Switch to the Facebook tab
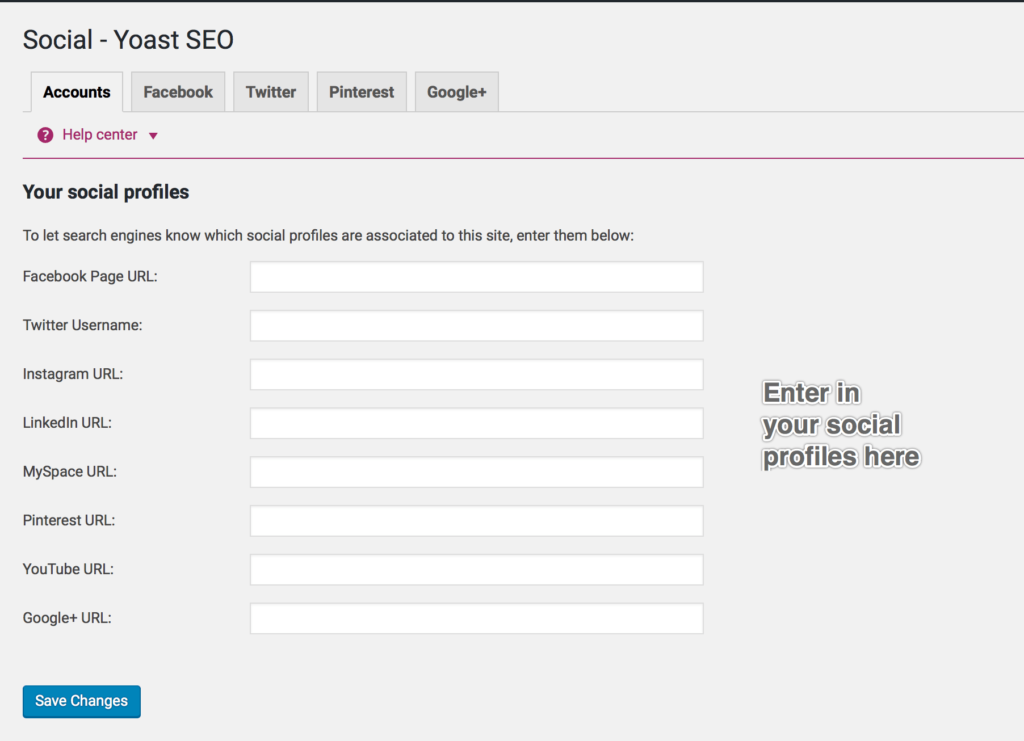1024x741 pixels. point(178,92)
